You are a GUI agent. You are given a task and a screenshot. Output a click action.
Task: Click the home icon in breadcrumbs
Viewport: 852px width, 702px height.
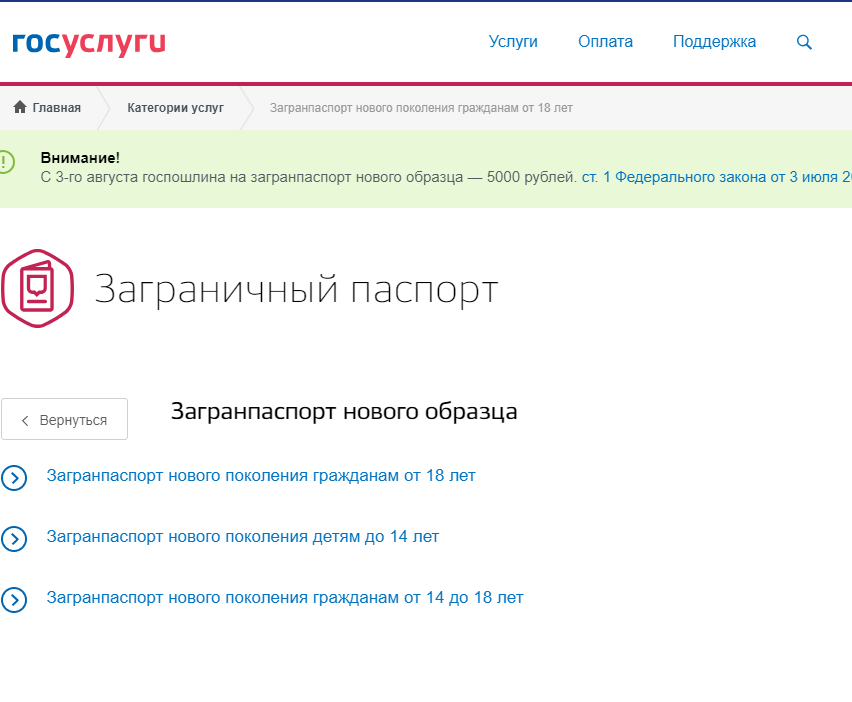tap(20, 107)
